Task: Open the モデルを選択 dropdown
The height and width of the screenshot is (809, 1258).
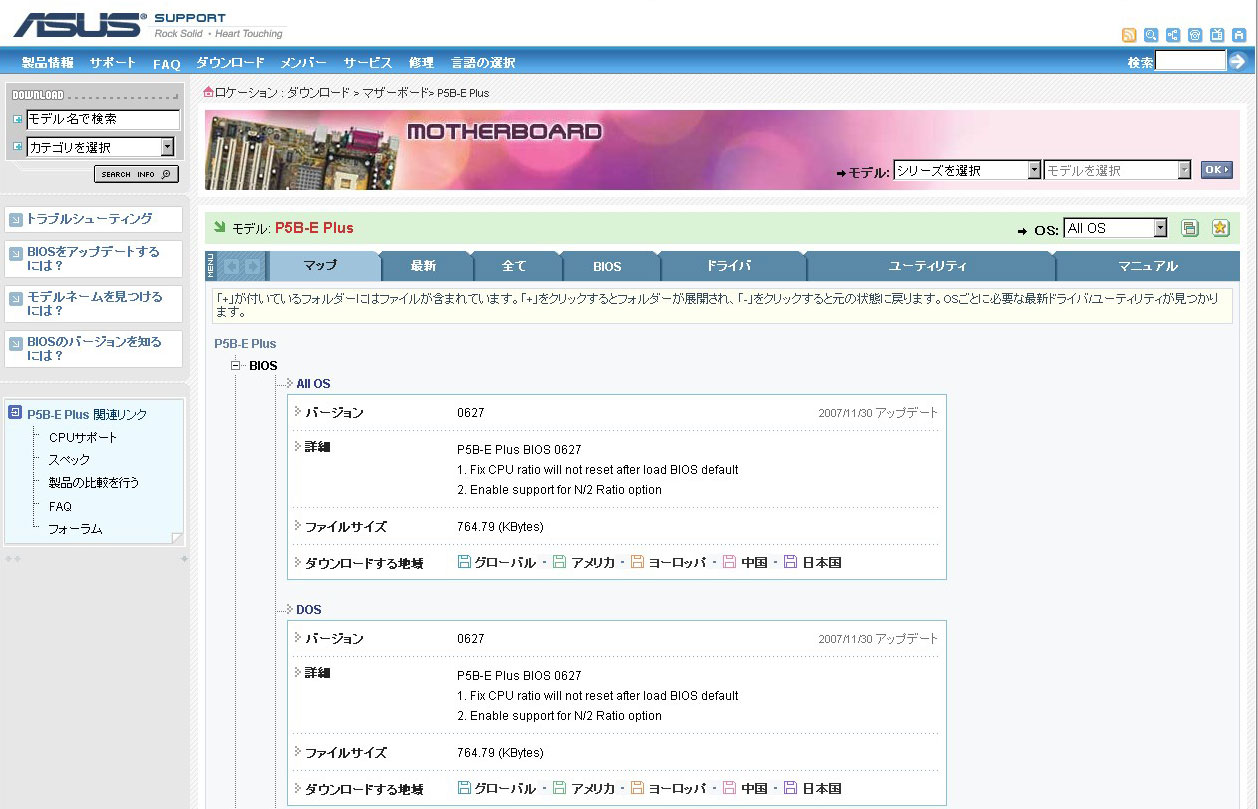Action: click(1118, 170)
